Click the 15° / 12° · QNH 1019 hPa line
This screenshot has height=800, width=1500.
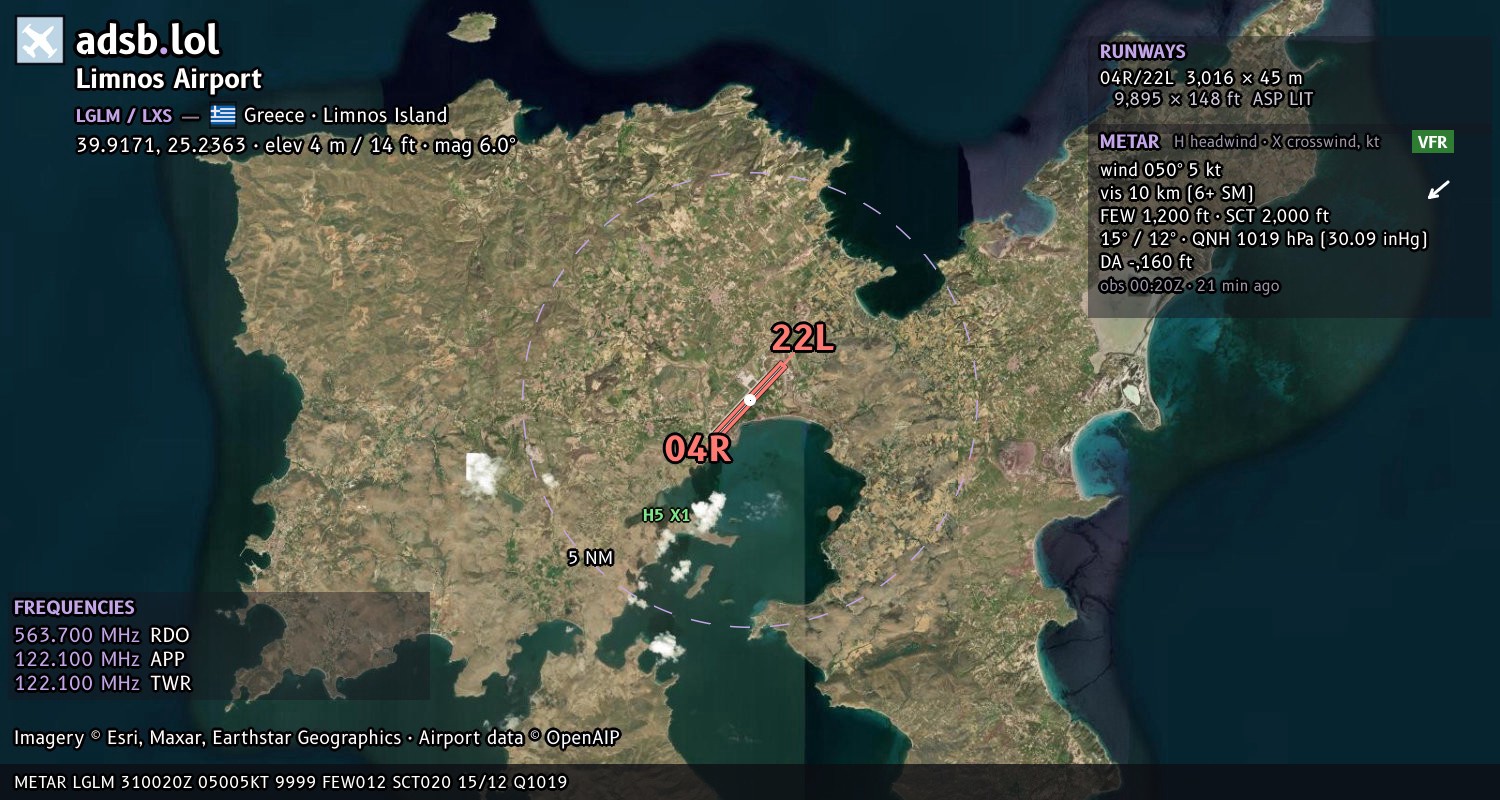click(1263, 239)
